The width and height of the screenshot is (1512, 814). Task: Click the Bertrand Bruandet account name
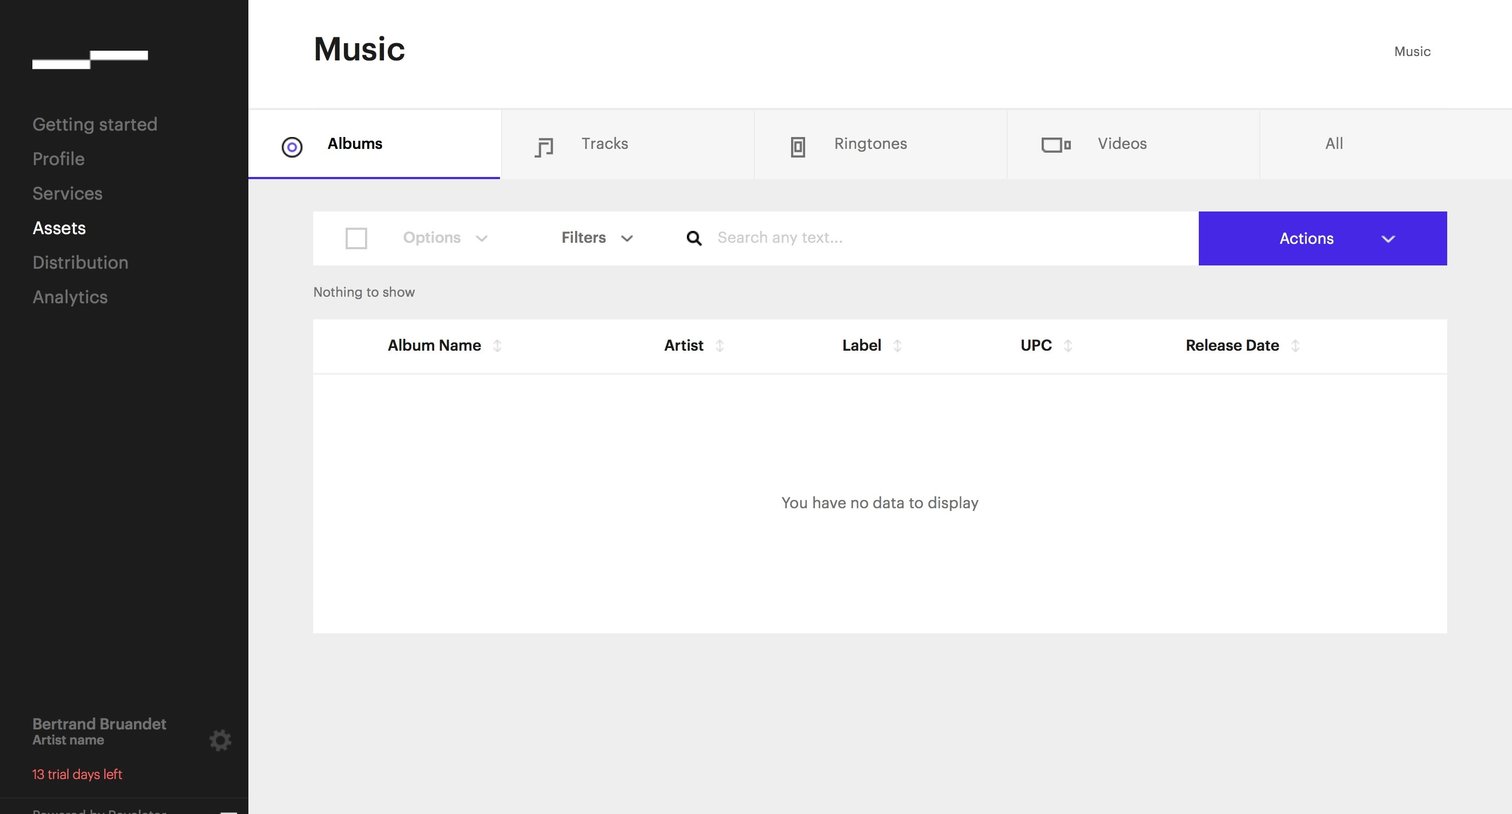(x=99, y=724)
